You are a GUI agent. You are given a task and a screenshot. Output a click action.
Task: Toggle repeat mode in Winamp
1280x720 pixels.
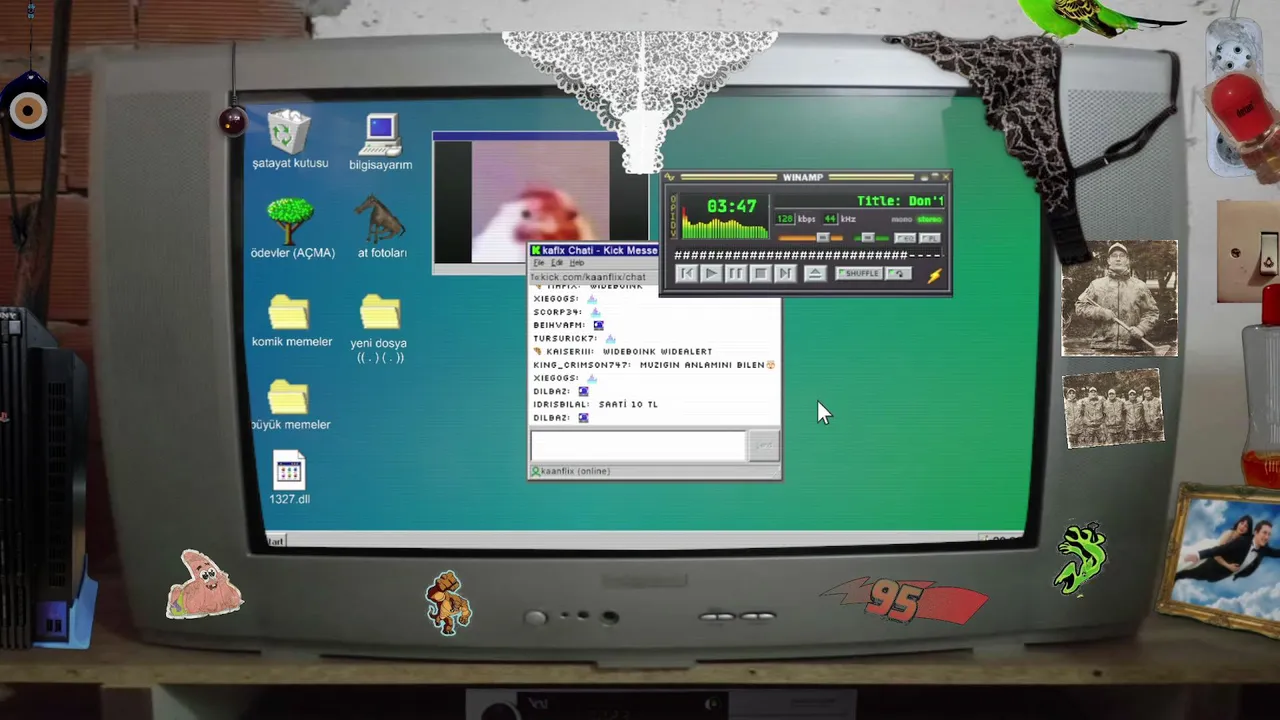[x=898, y=273]
